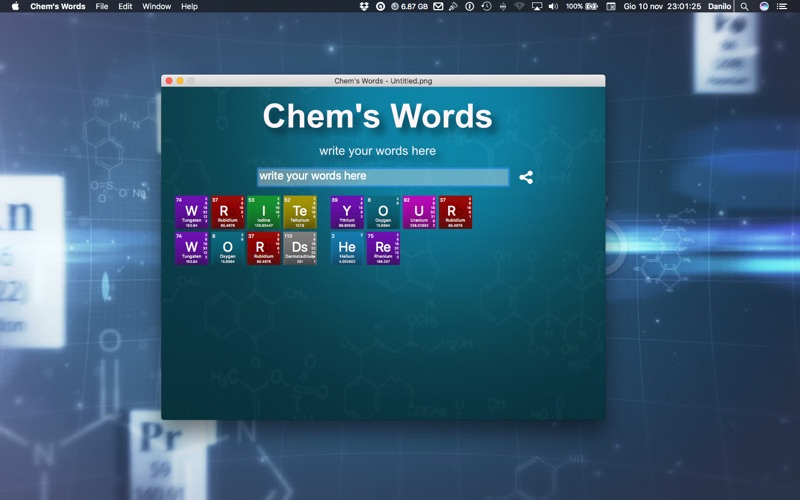Image resolution: width=800 pixels, height=500 pixels.
Task: Open the Time Machine menu bar icon
Action: 486,6
